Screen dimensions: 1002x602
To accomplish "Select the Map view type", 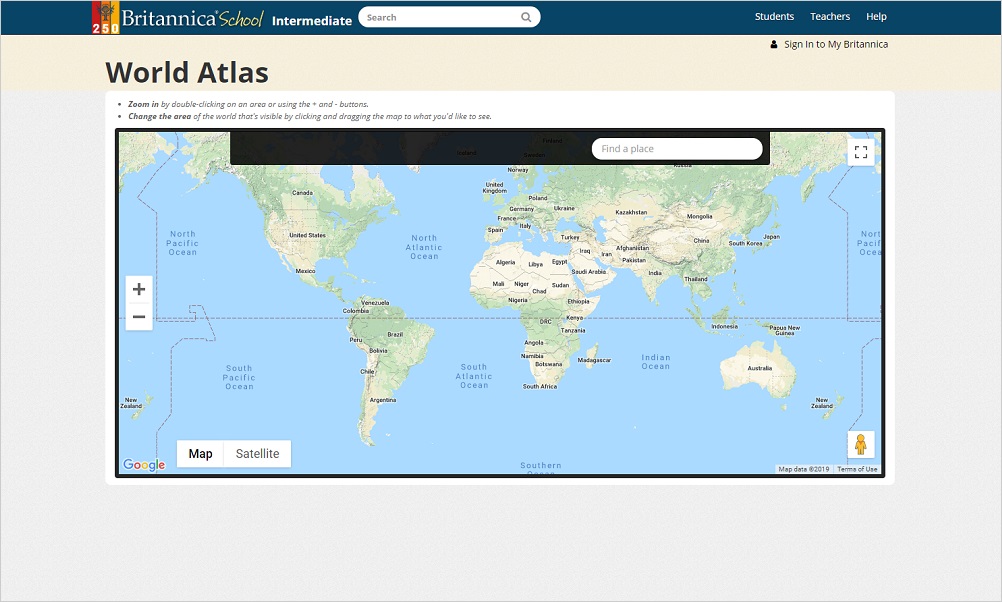I will [x=201, y=454].
